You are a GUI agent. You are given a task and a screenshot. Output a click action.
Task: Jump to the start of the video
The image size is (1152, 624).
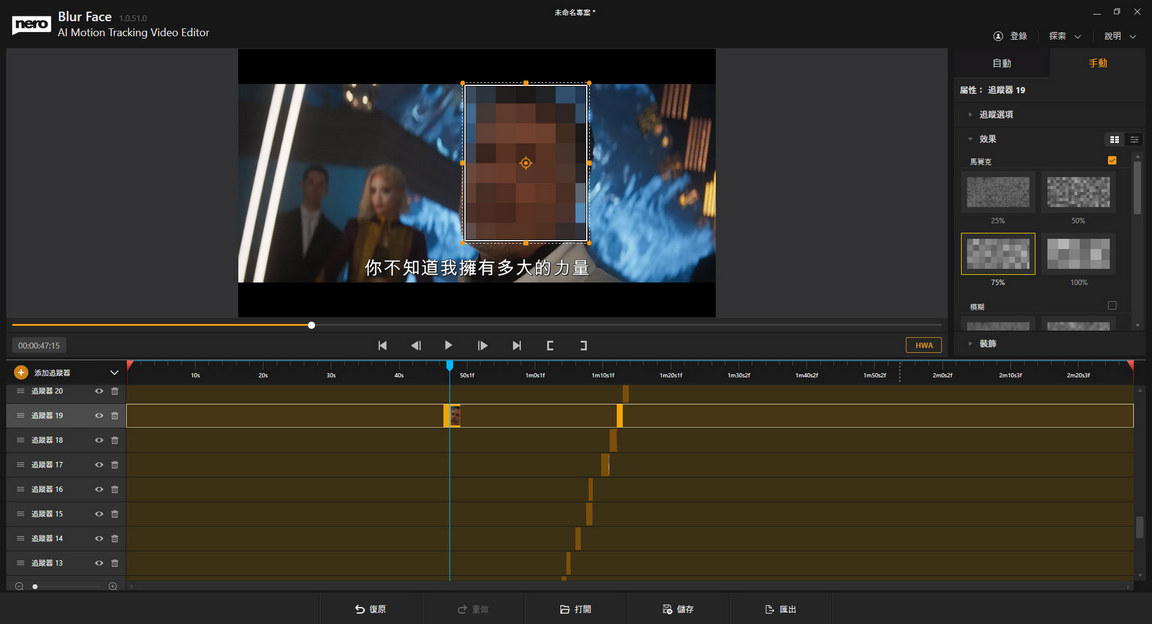click(x=382, y=345)
